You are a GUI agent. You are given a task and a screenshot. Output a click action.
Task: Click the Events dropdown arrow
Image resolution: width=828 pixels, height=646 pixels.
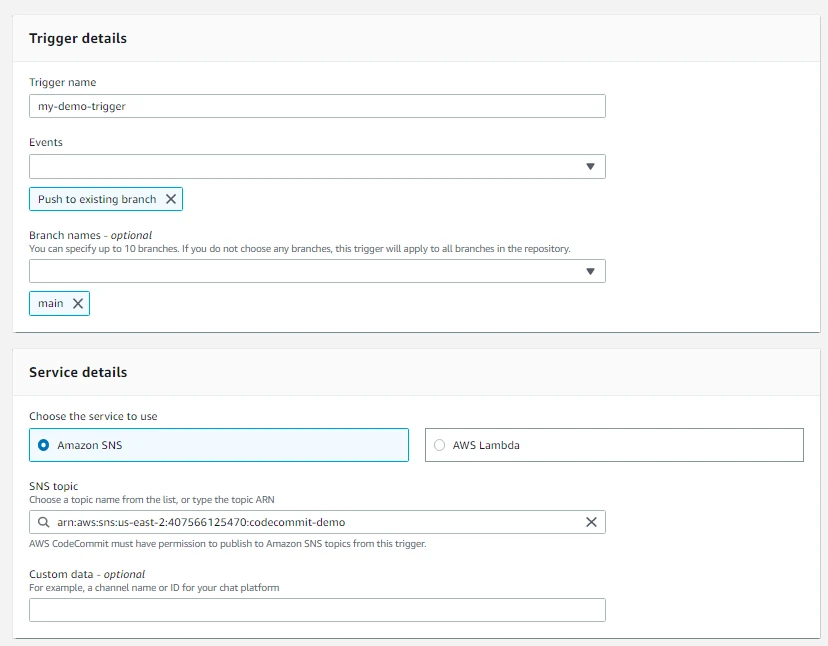click(590, 167)
